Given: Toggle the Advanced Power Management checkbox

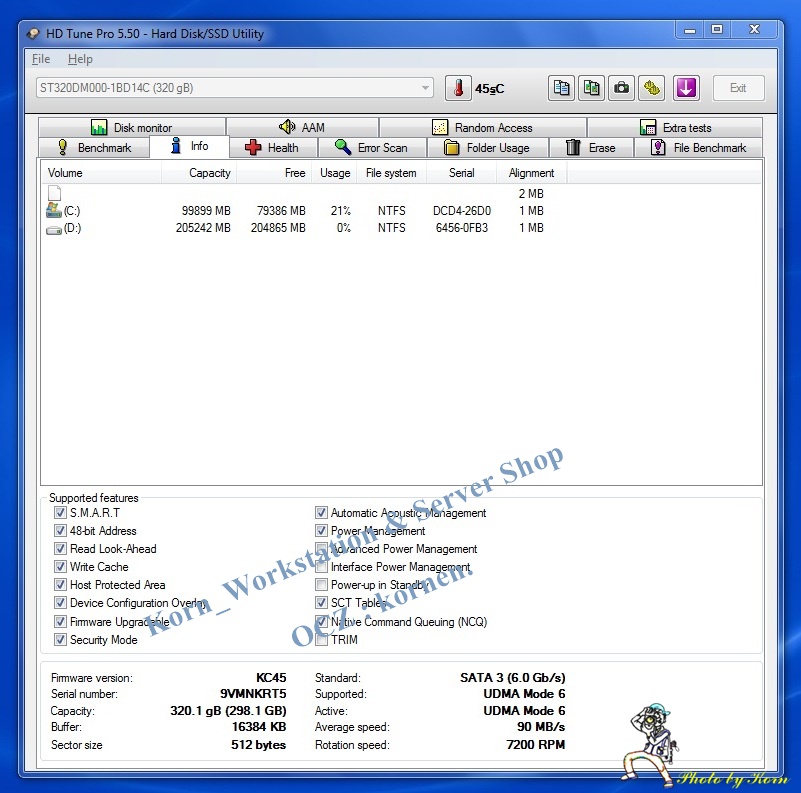Looking at the screenshot, I should [321, 548].
